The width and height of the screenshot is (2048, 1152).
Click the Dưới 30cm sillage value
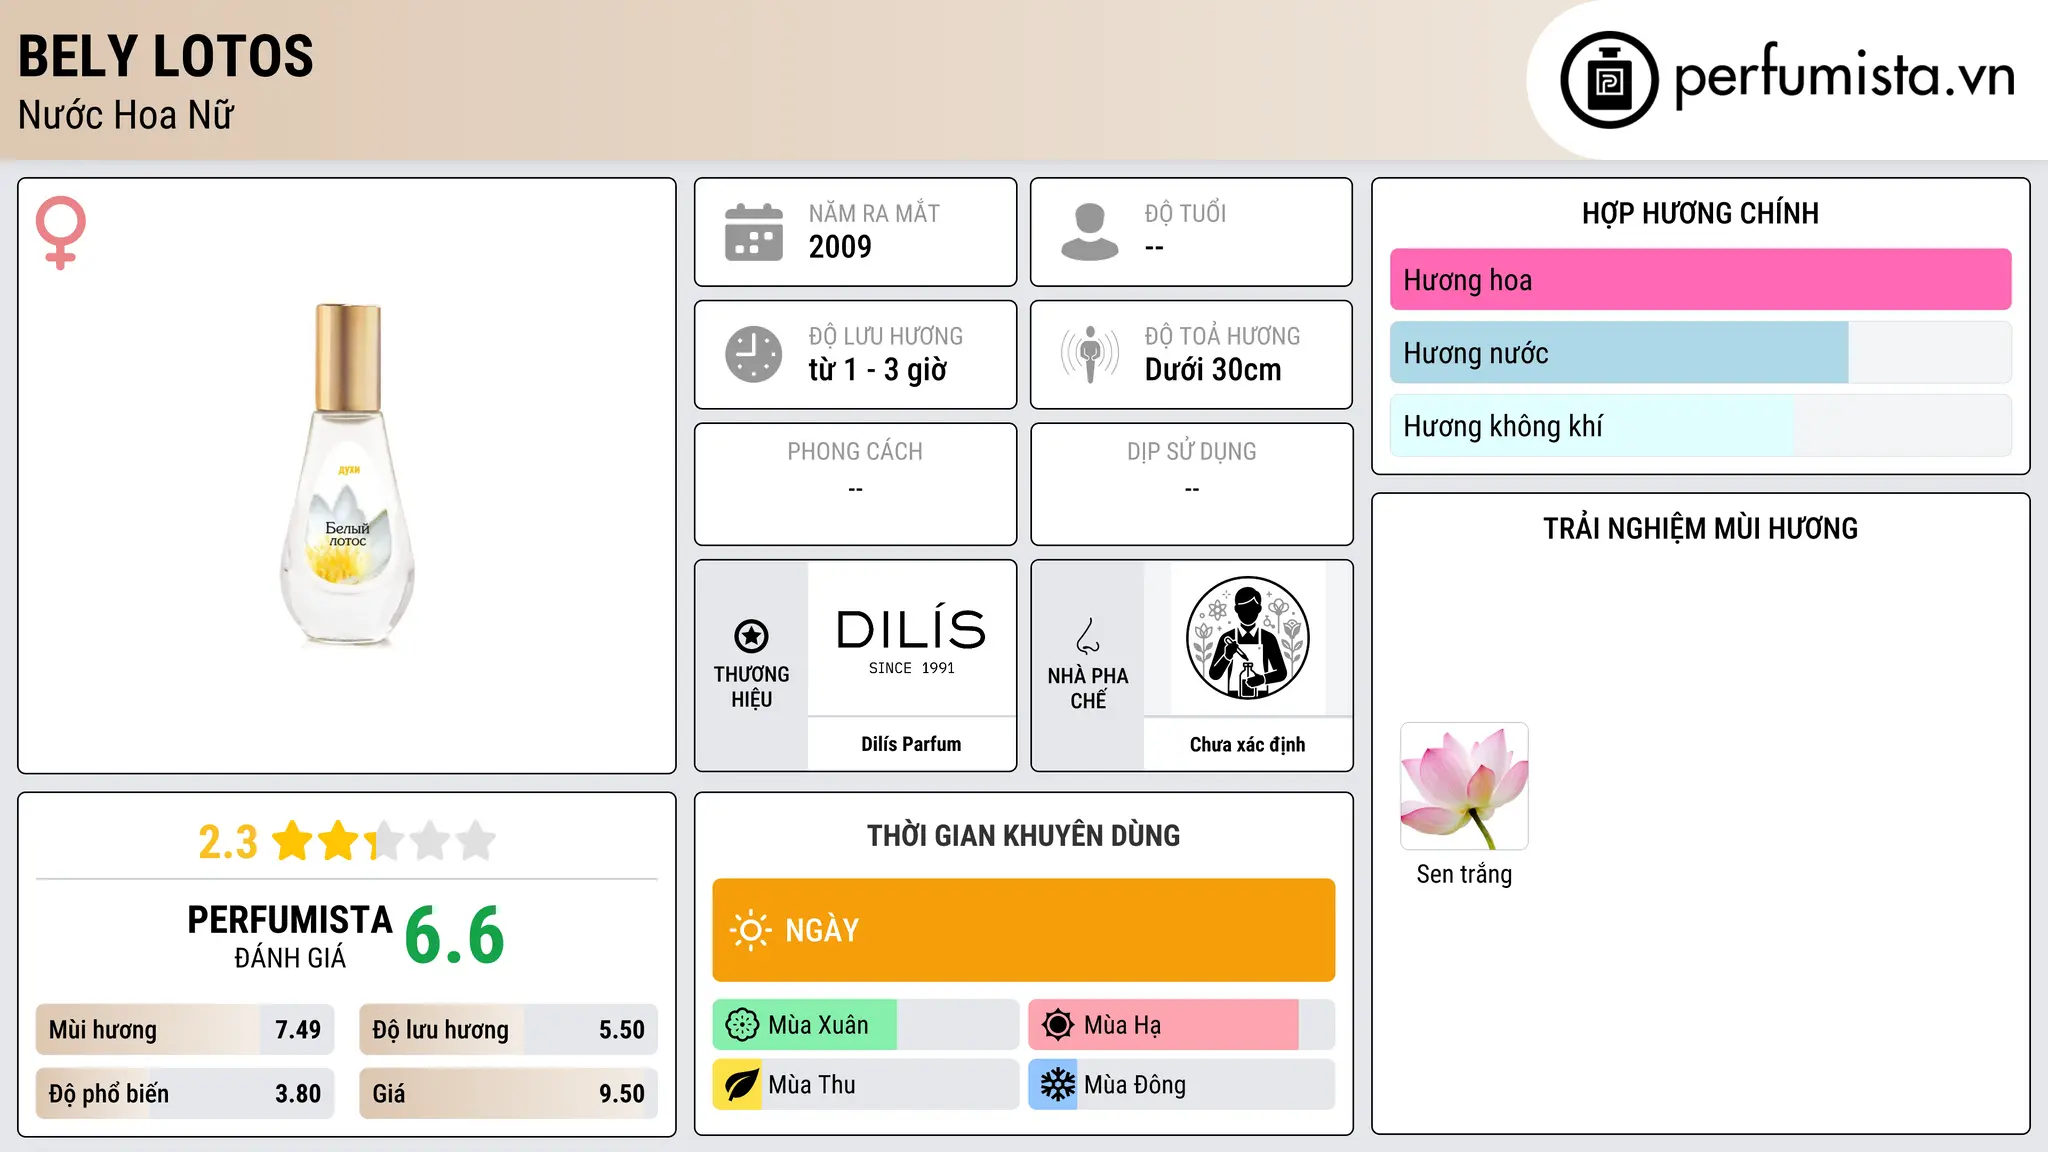point(1213,370)
